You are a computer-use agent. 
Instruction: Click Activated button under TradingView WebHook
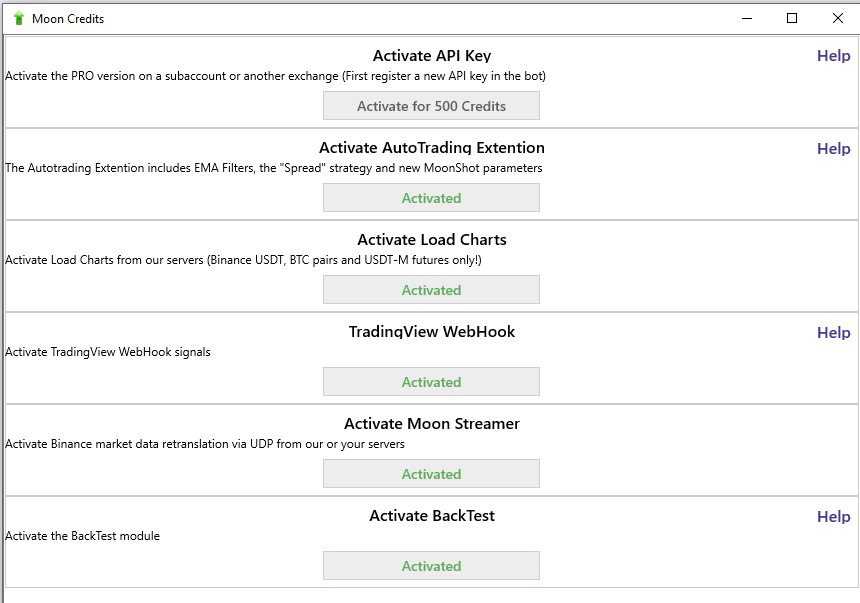[x=431, y=381]
